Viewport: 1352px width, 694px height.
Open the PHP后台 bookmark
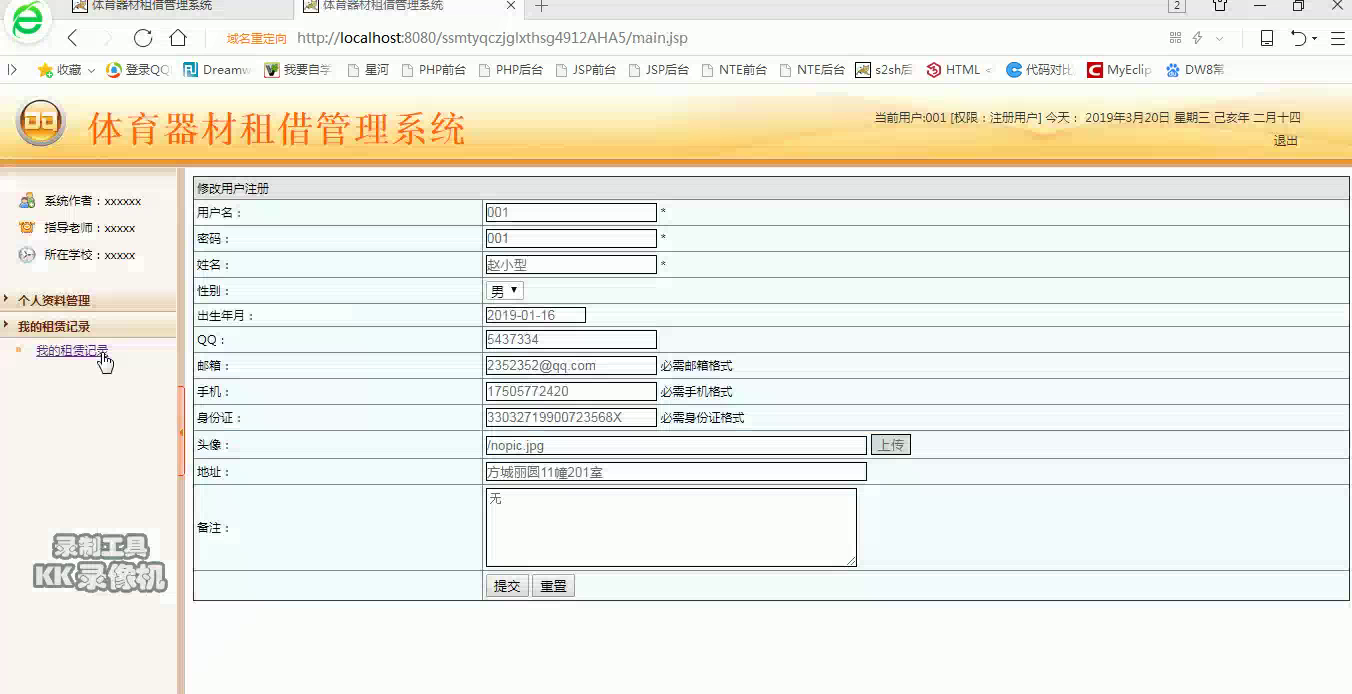pyautogui.click(x=511, y=70)
